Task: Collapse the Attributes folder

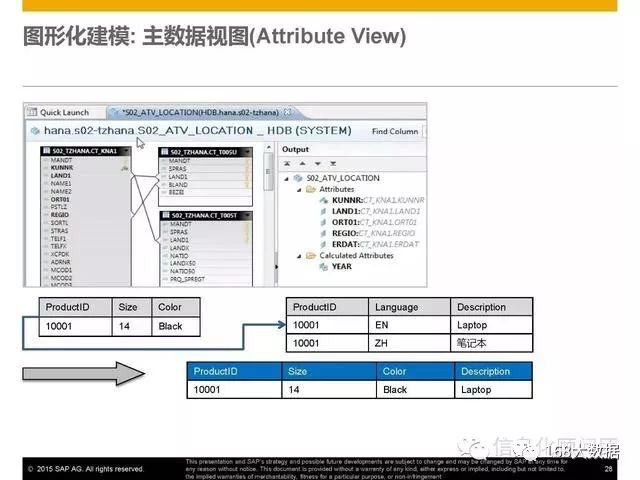Action: (x=299, y=189)
